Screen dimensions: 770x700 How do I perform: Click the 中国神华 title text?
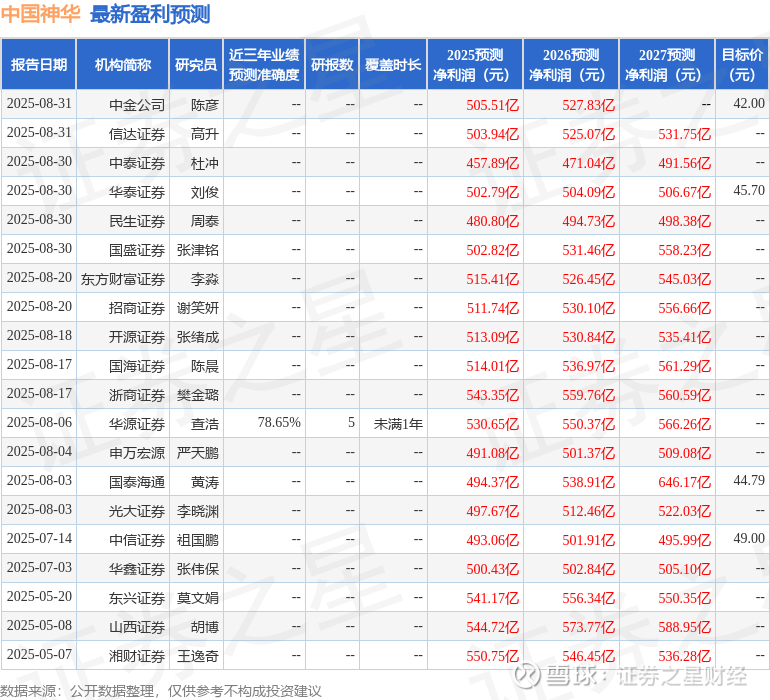[40, 14]
